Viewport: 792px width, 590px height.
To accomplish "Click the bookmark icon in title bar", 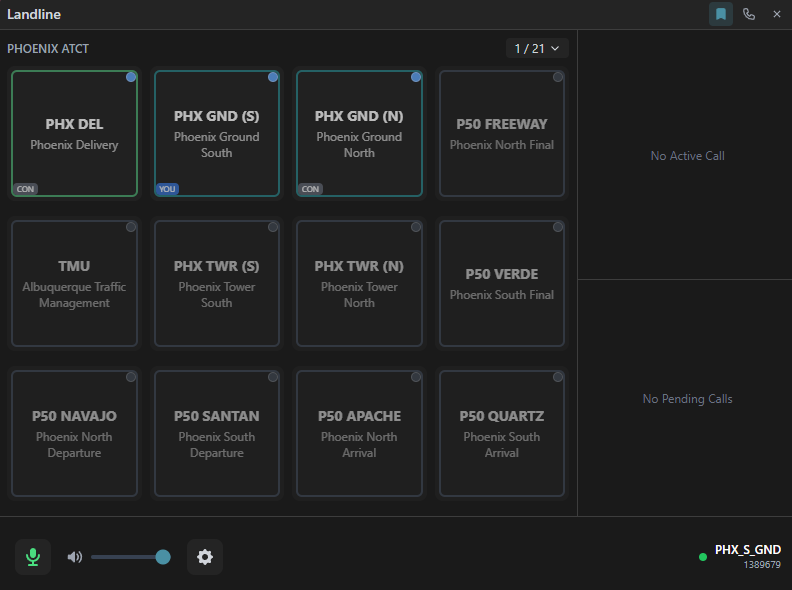I will point(720,14).
